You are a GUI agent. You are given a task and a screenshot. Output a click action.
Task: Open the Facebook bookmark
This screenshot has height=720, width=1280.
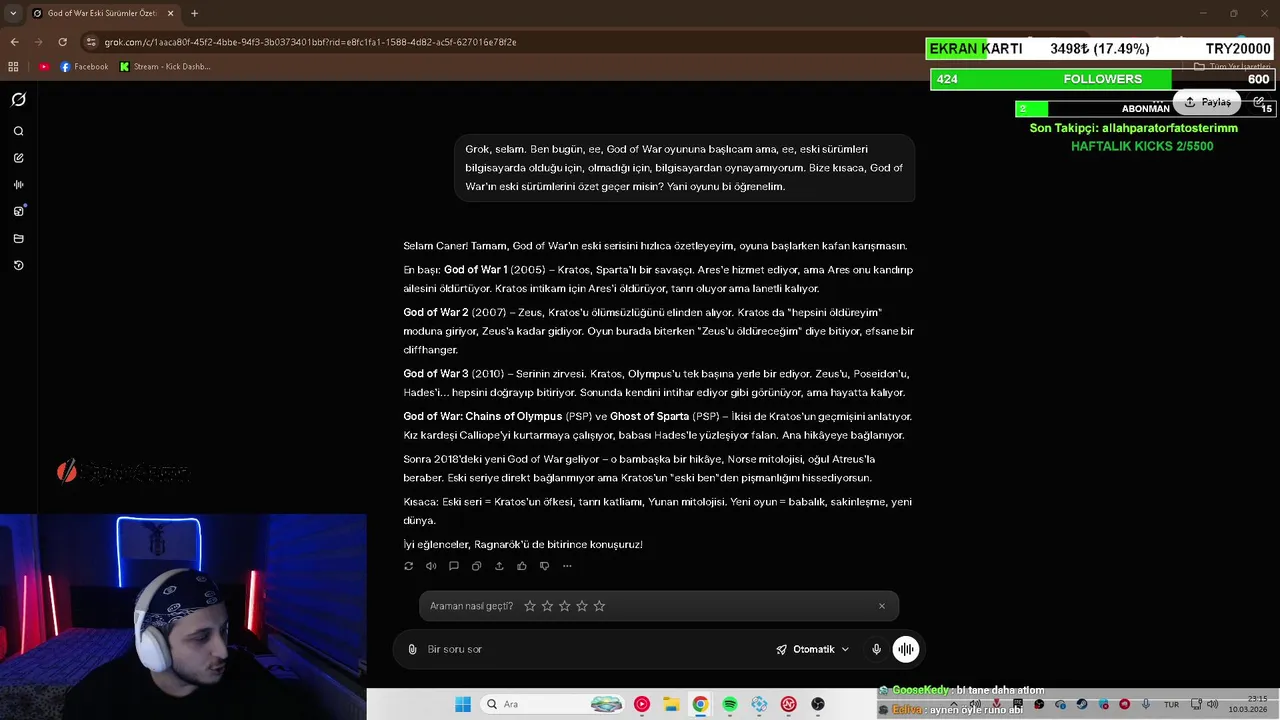point(84,67)
